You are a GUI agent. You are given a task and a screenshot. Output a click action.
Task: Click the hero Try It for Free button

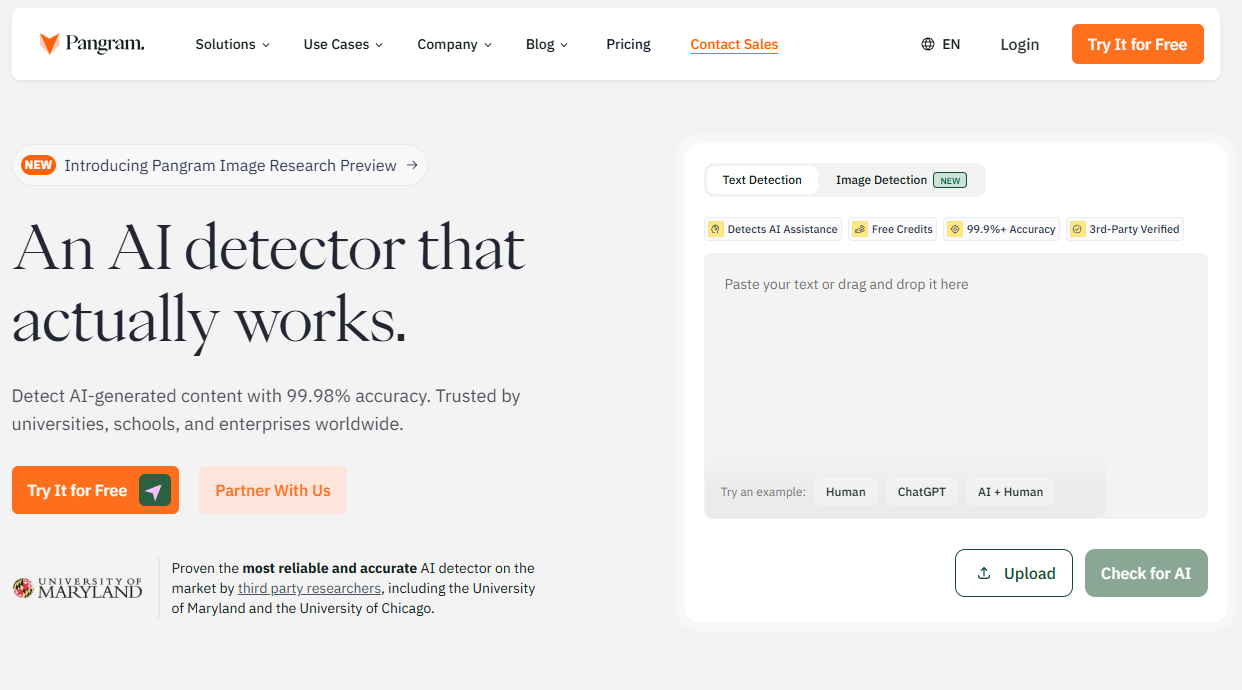click(95, 490)
